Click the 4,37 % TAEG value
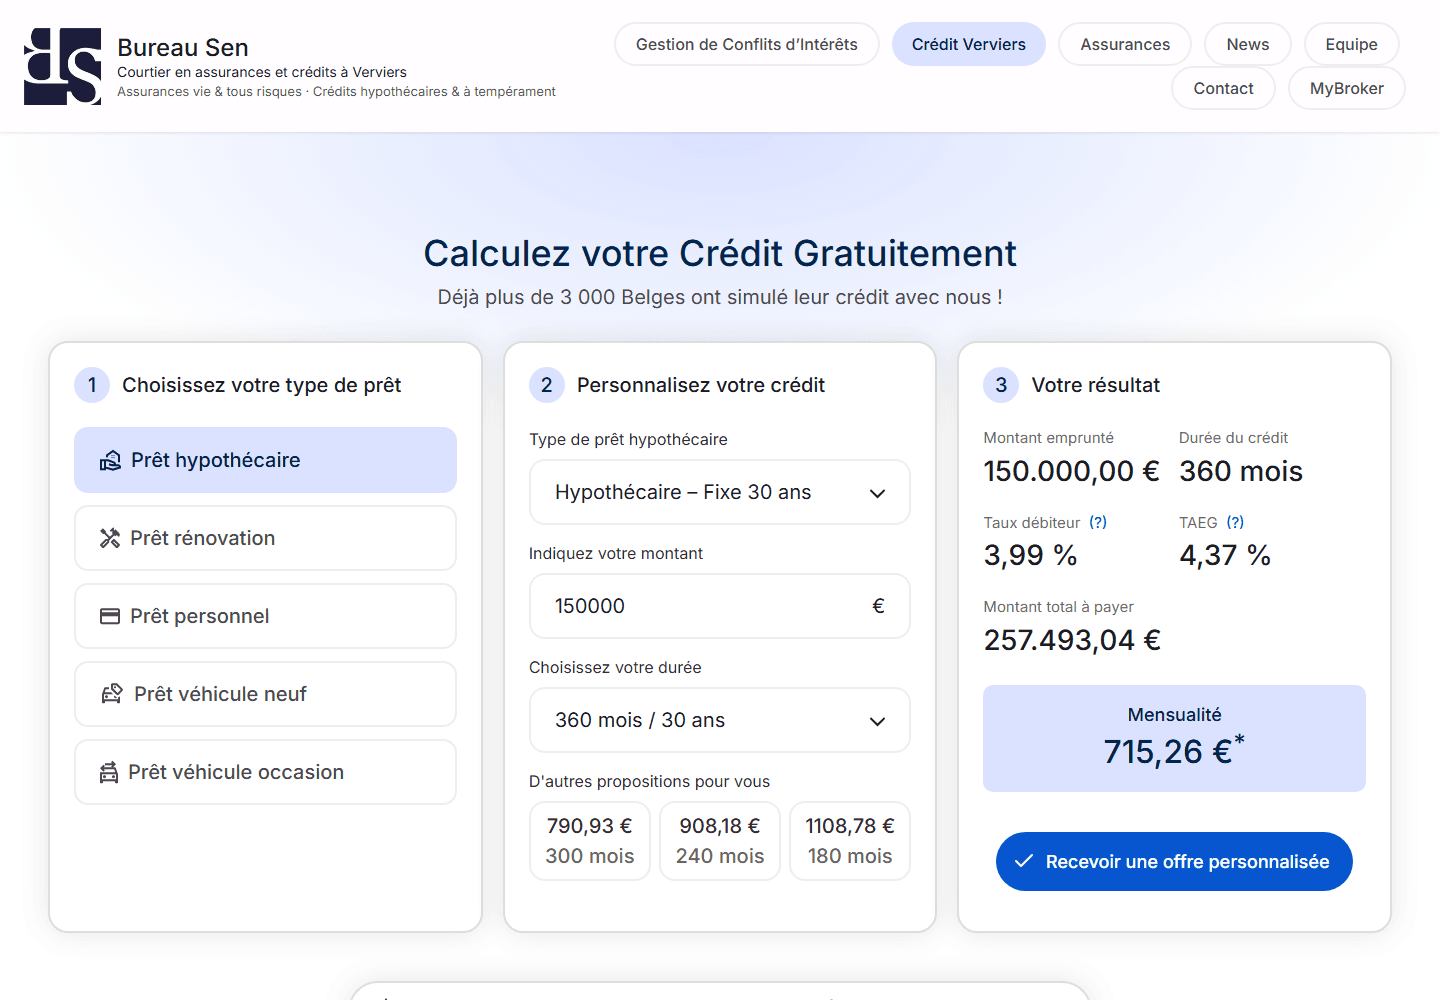Viewport: 1440px width, 1000px height. point(1225,555)
